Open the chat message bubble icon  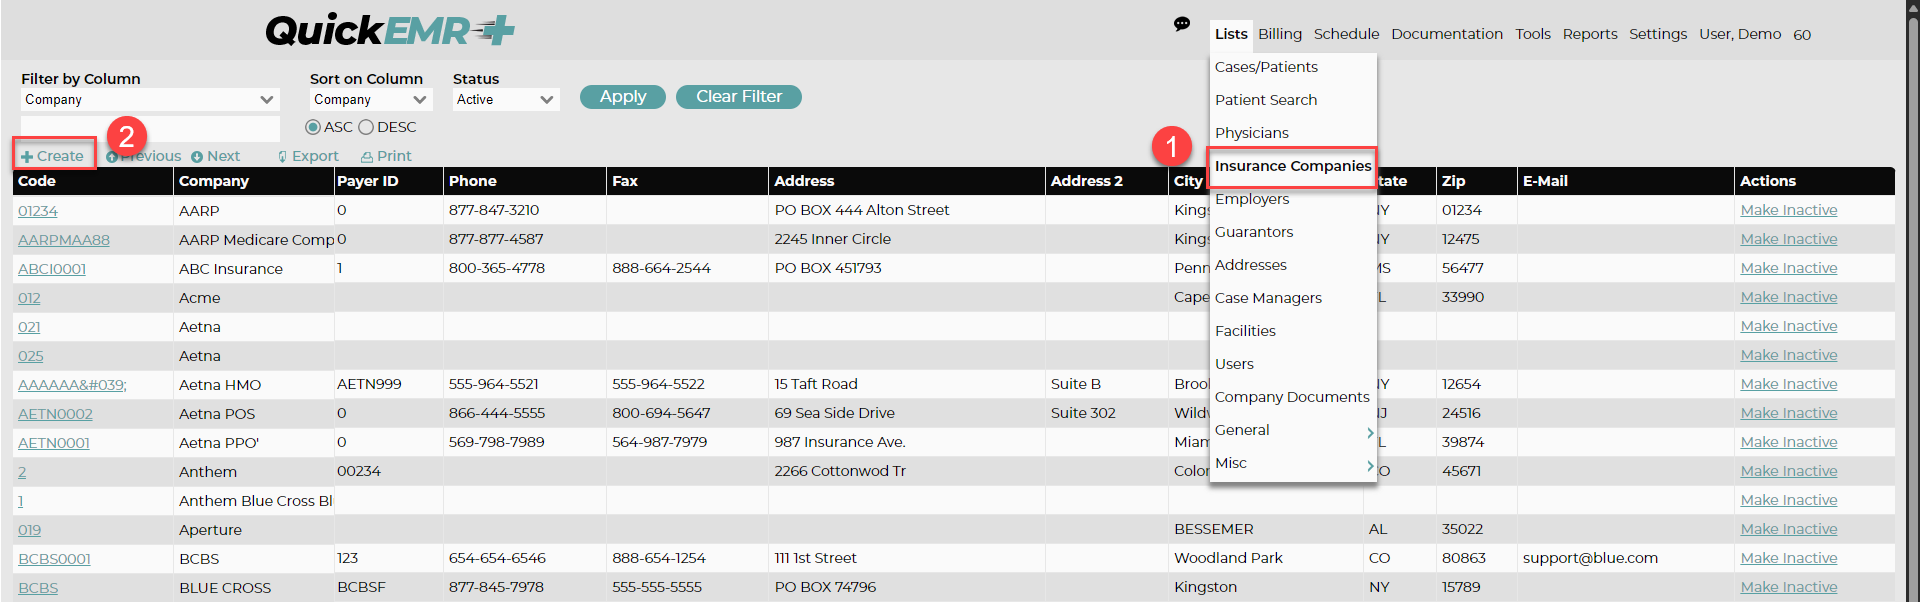(1182, 24)
